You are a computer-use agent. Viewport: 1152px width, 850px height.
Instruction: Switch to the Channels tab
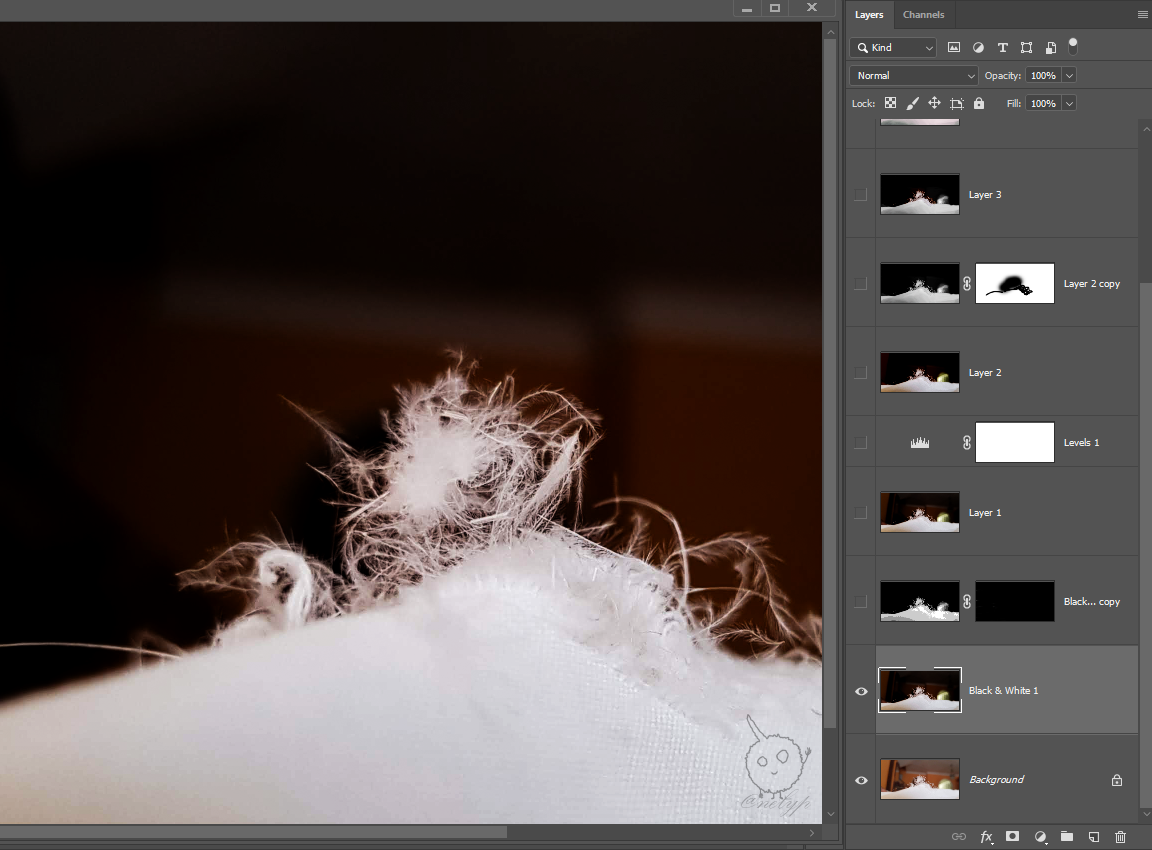(923, 15)
